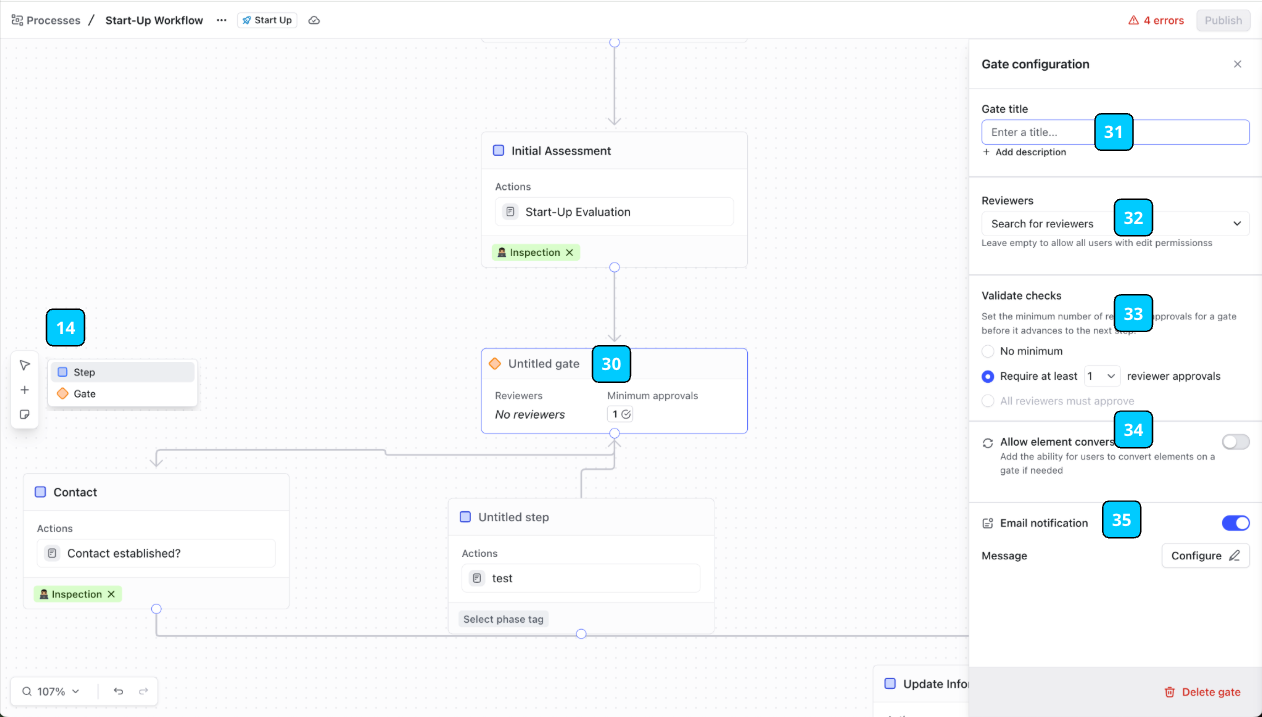
Task: Select Require at least radio option
Action: [988, 376]
